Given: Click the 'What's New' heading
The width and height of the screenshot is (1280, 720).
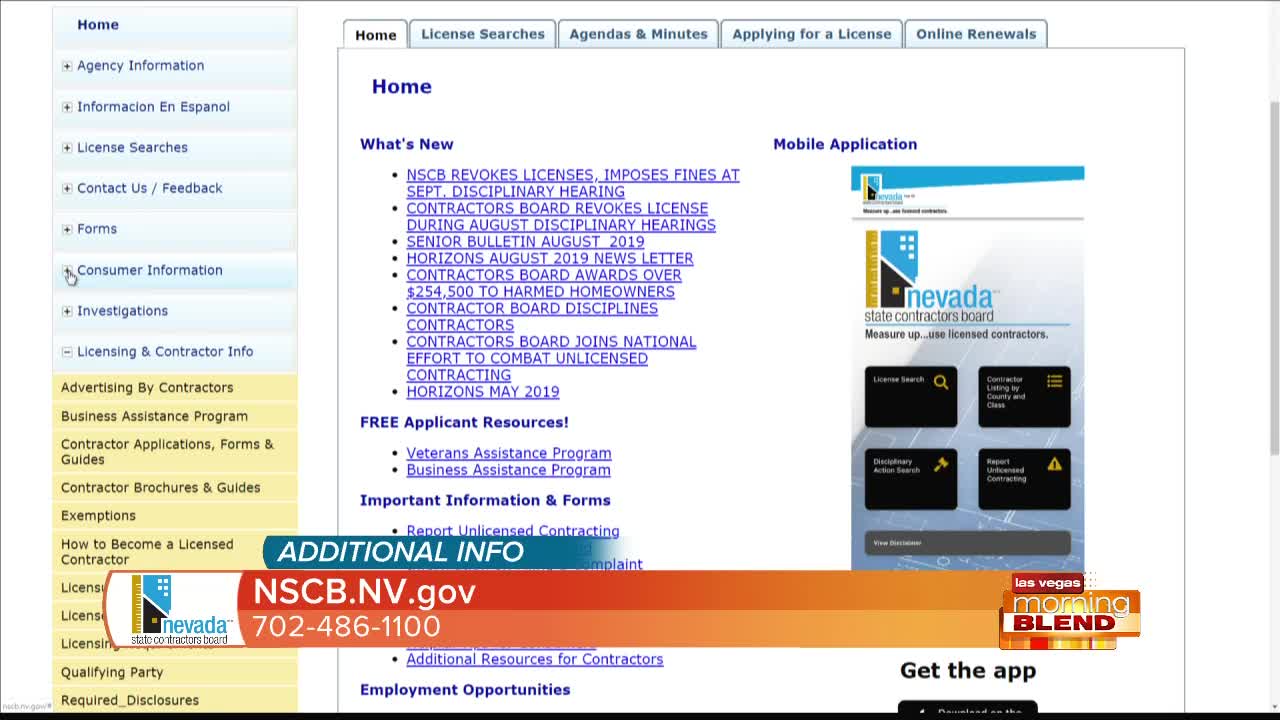Looking at the screenshot, I should 407,144.
